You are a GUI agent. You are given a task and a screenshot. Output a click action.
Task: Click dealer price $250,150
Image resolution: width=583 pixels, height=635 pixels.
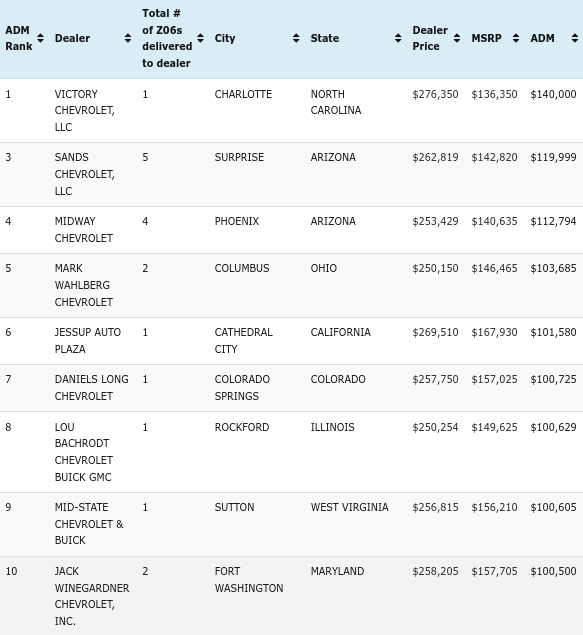(x=435, y=268)
